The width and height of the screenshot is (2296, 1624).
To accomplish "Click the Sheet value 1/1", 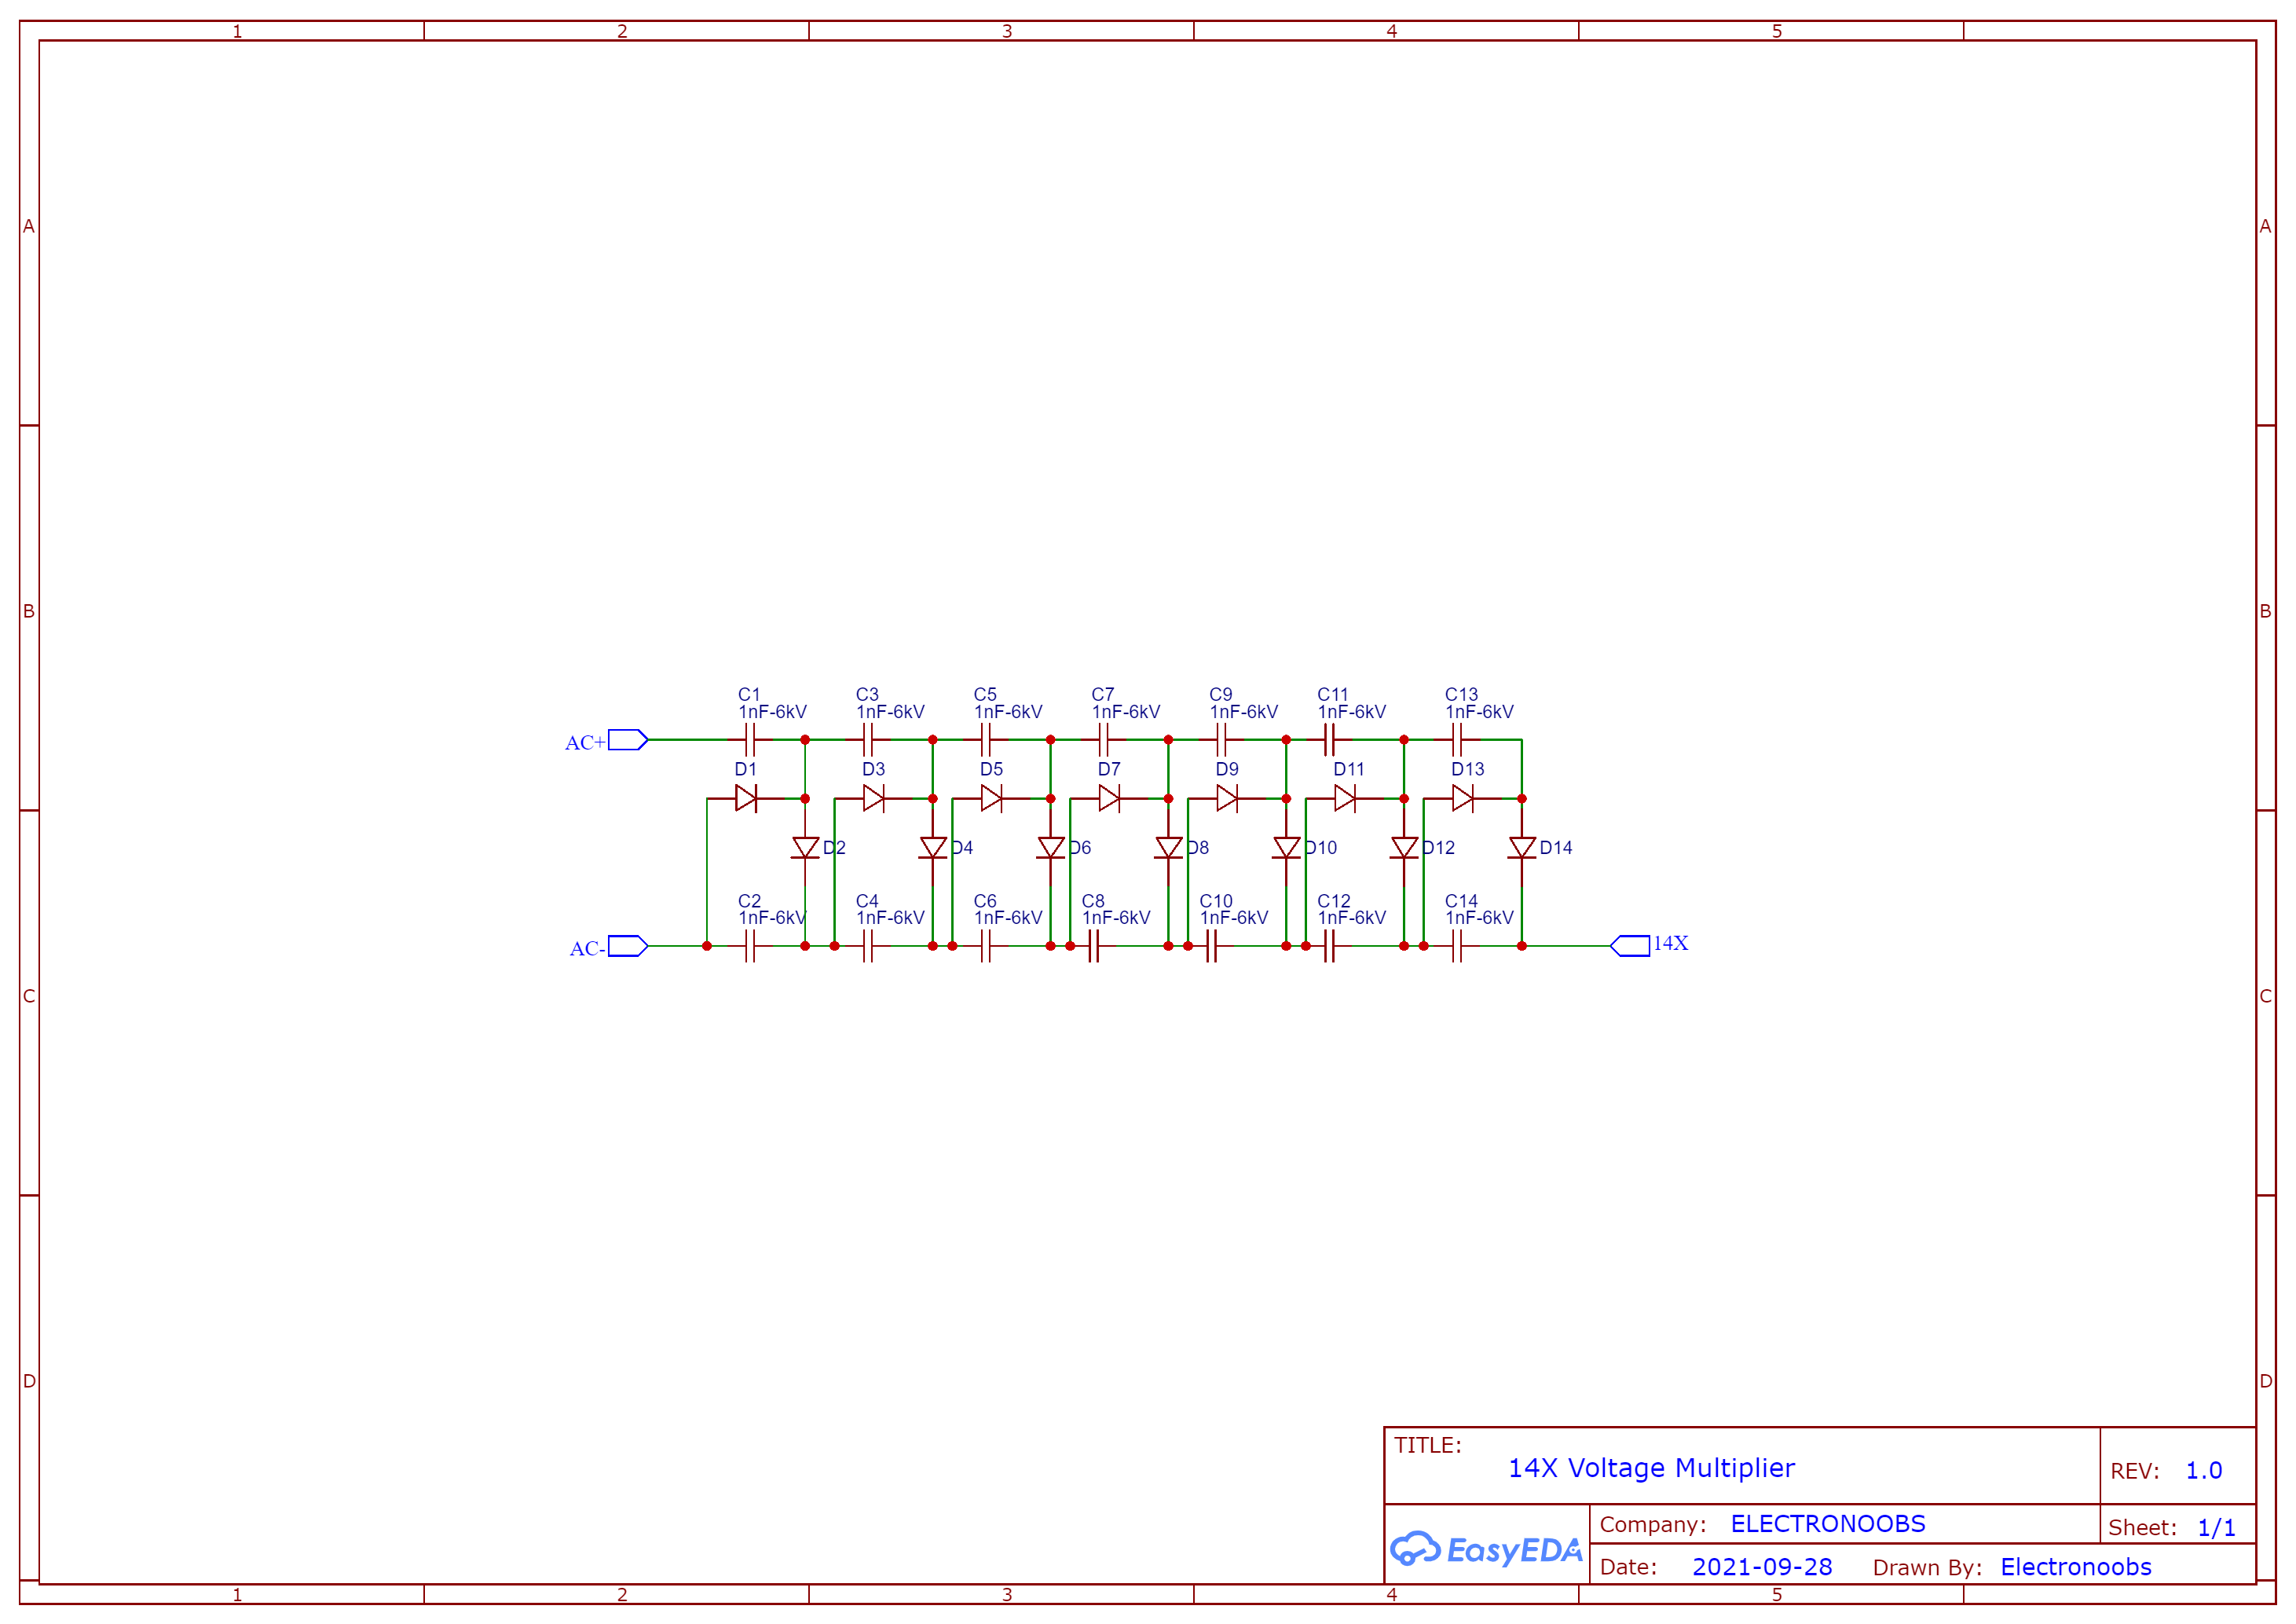I will point(2216,1528).
